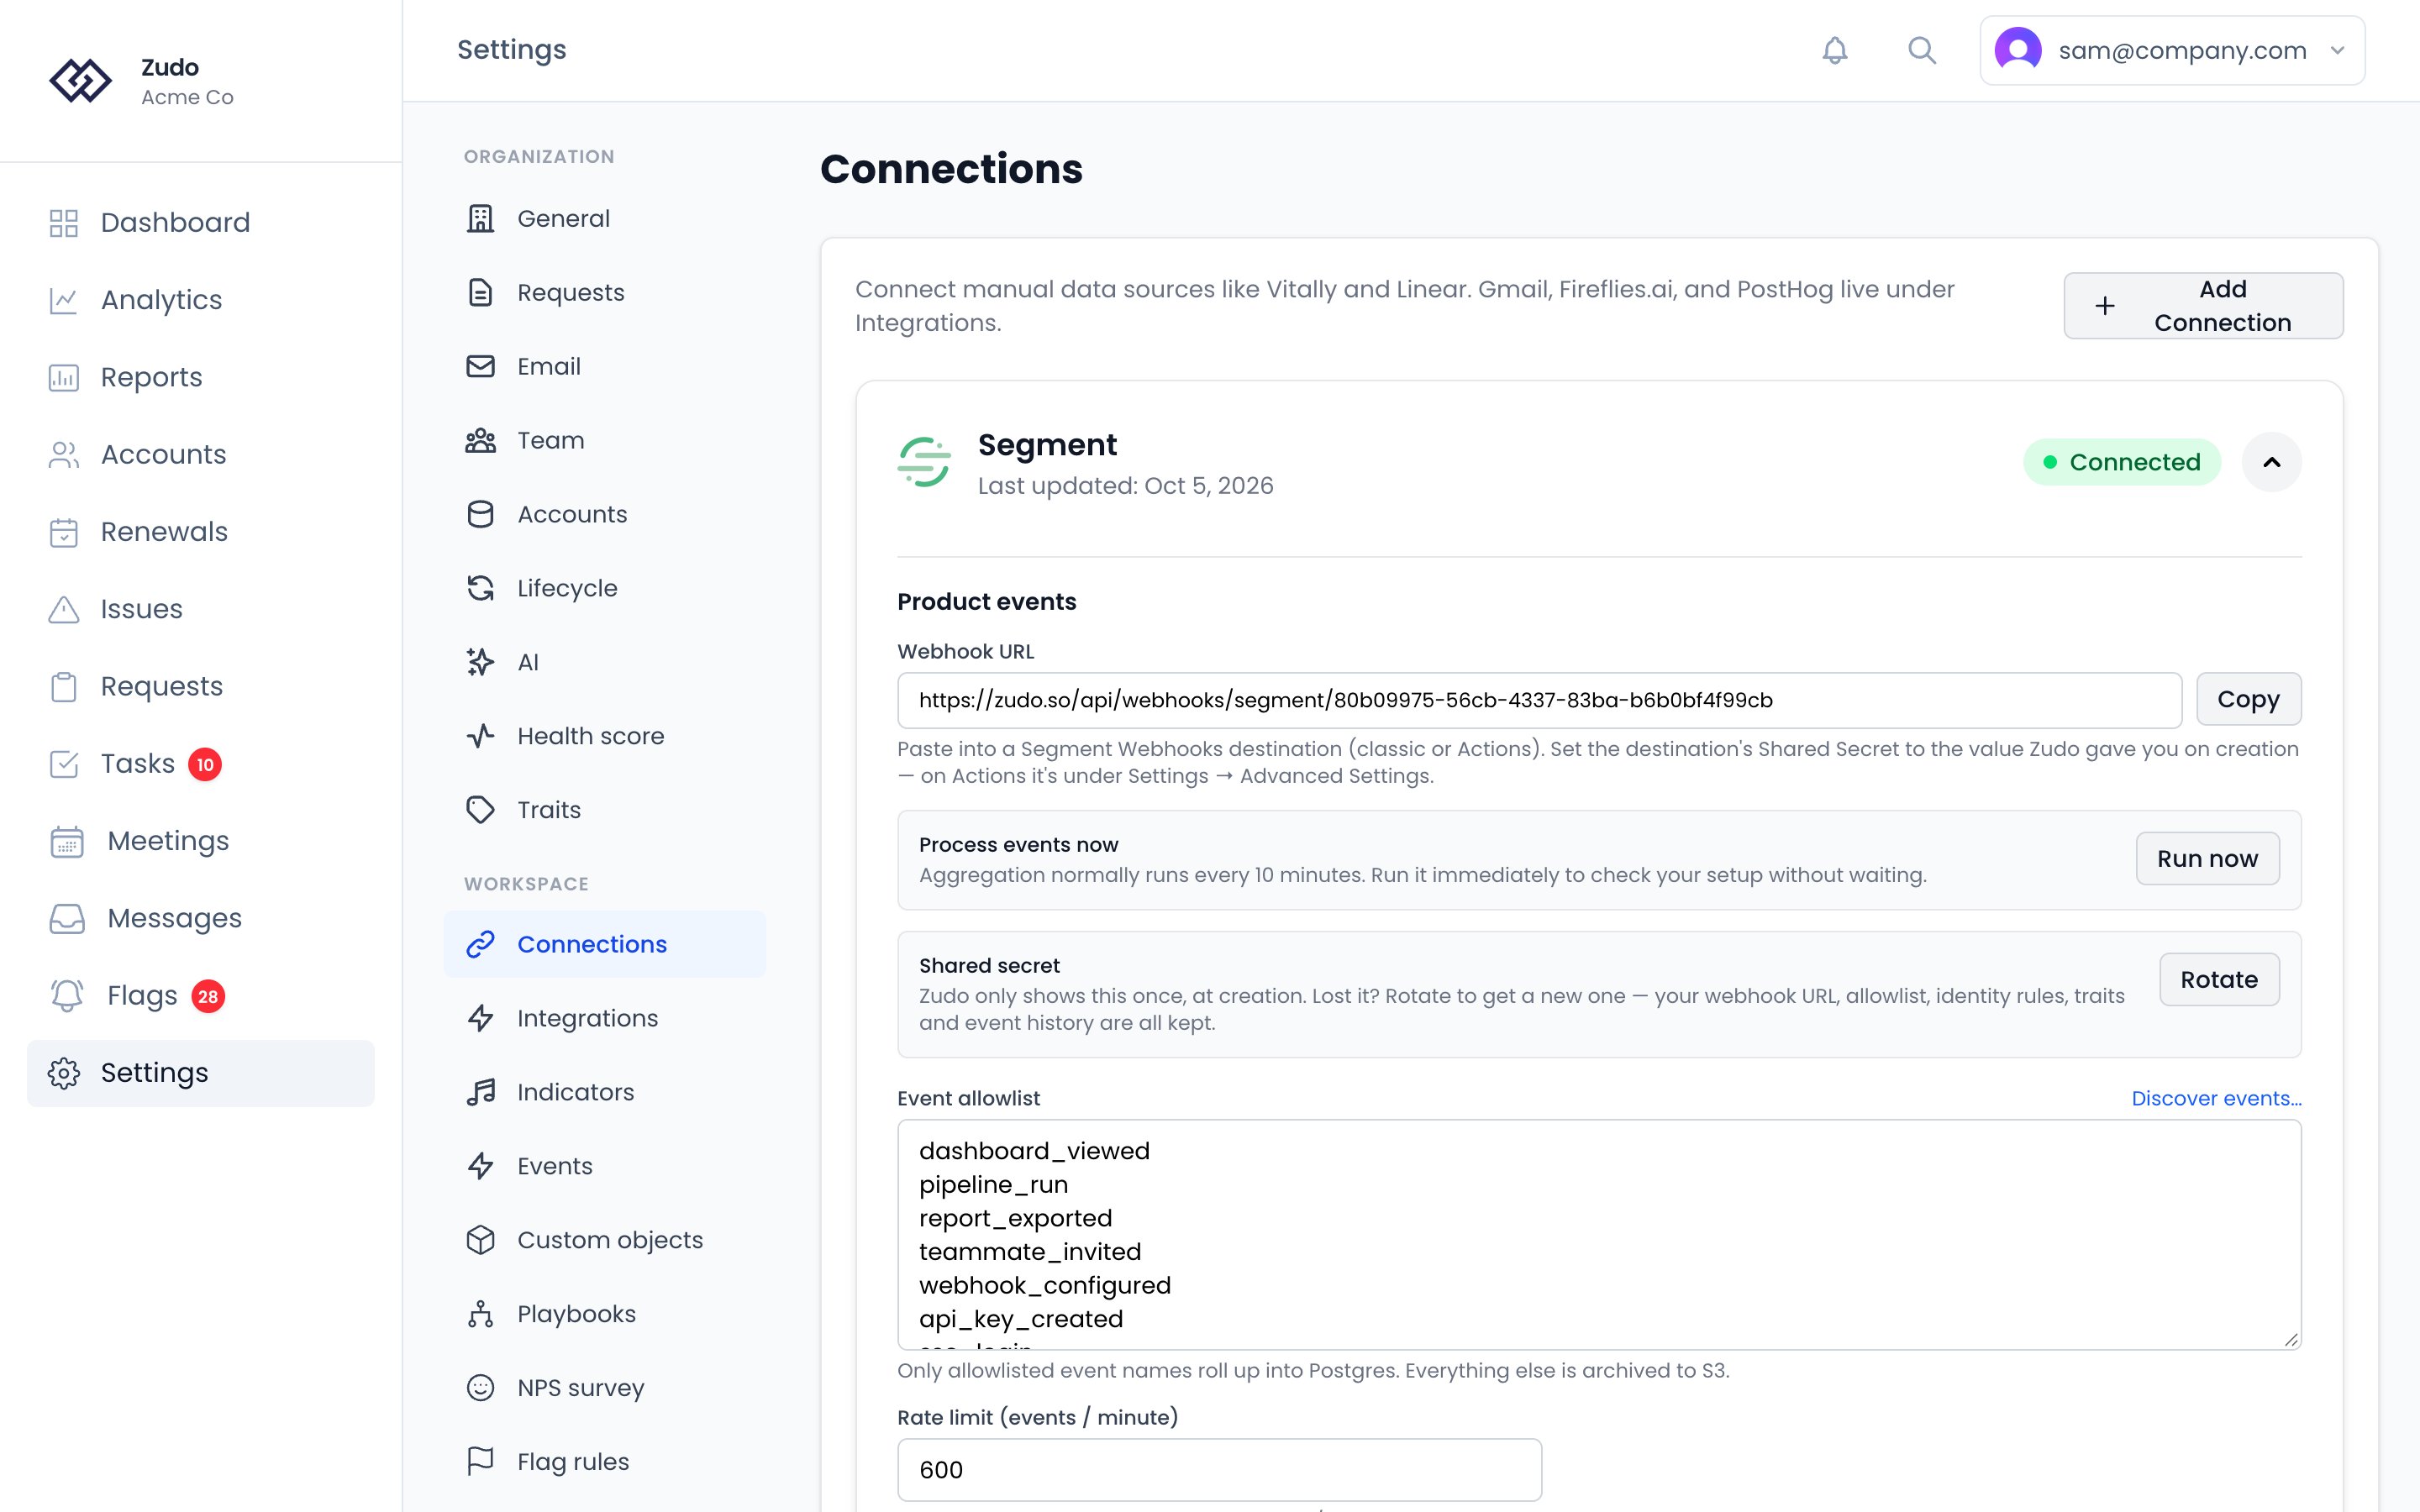Click the Lifecycle refresh icon
Viewport: 2420px width, 1512px height.
481,588
